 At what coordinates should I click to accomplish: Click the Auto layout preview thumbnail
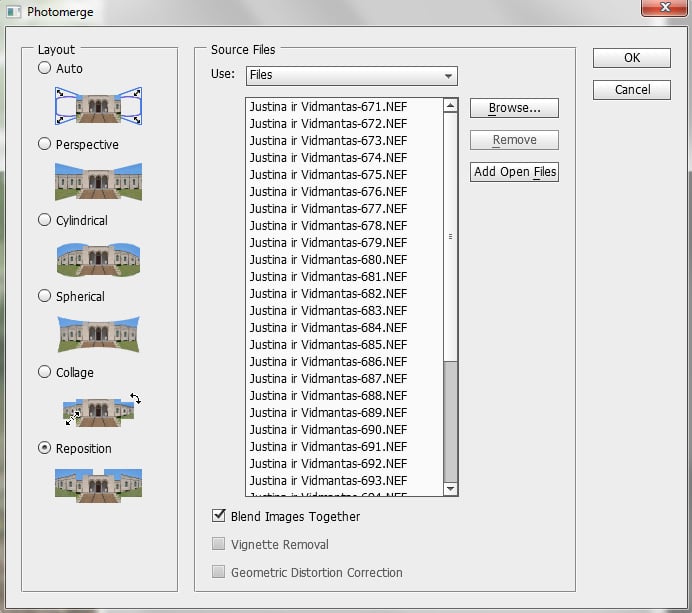tap(98, 106)
